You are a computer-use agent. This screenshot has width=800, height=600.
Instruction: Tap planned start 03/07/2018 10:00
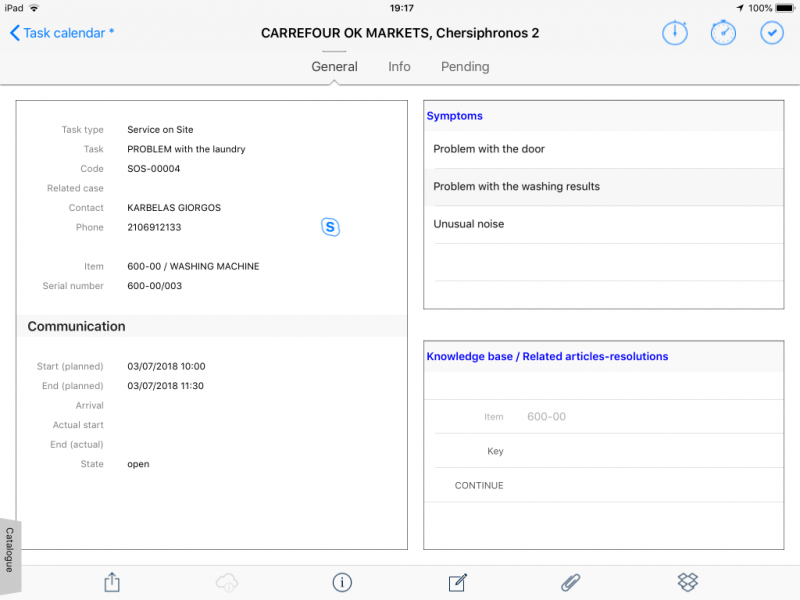click(x=166, y=366)
